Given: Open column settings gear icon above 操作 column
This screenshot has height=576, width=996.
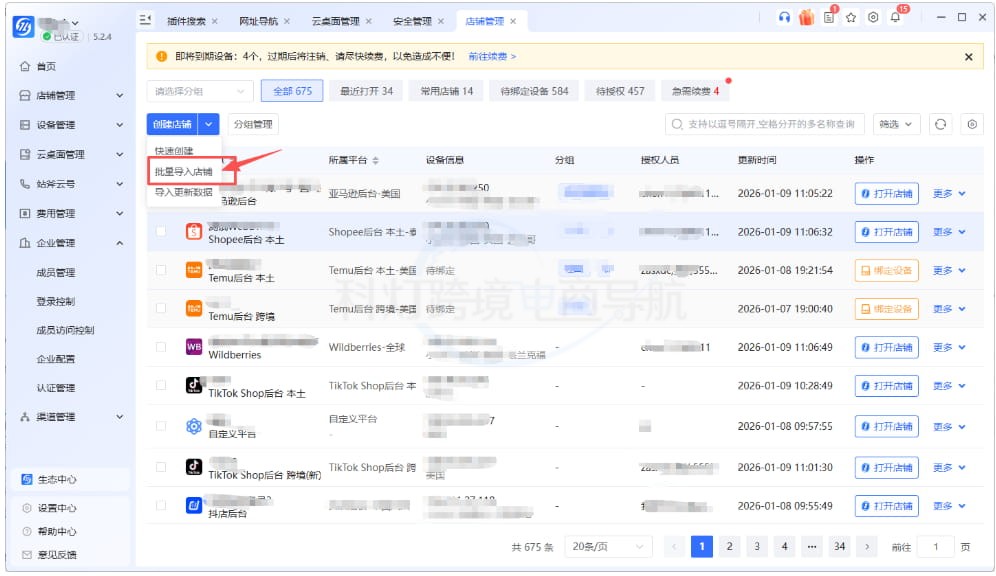Looking at the screenshot, I should (x=972, y=124).
